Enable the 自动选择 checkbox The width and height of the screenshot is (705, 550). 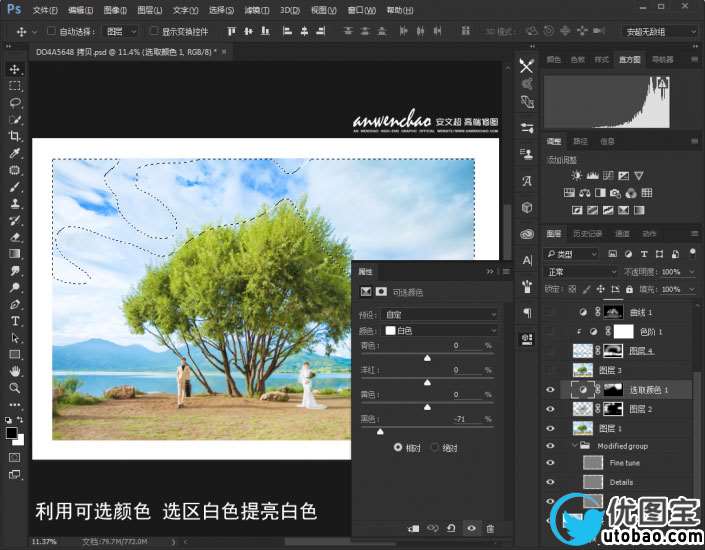[x=51, y=31]
